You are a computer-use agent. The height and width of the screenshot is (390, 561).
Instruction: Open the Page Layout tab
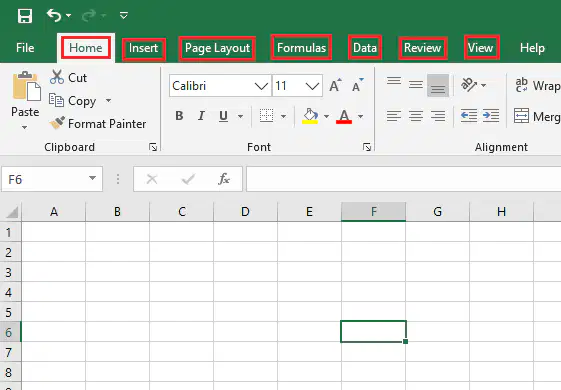pos(217,48)
